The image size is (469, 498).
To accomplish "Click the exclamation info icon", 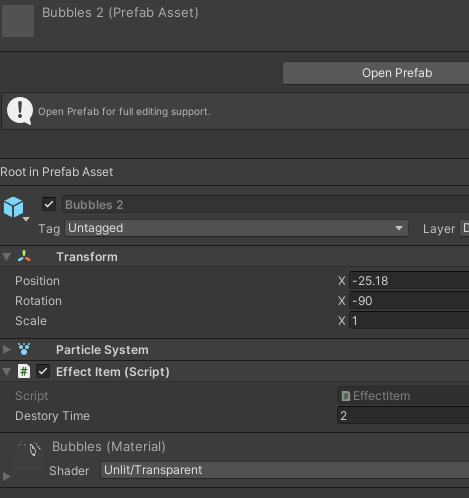I will coord(20,111).
